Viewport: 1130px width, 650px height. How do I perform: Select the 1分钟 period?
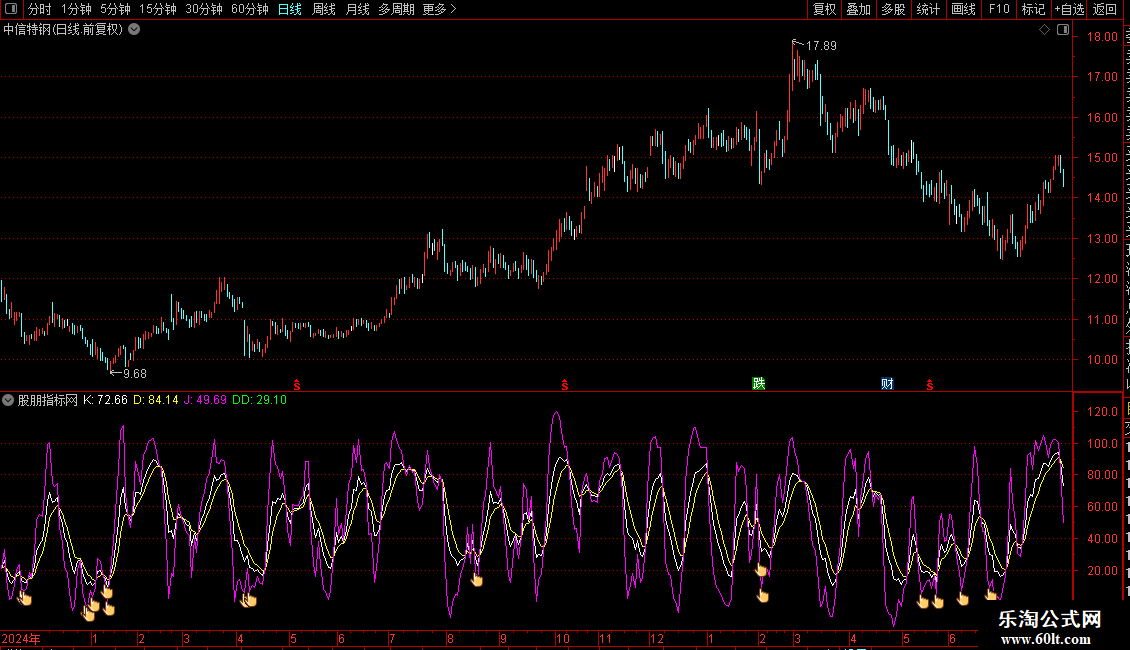(76, 9)
